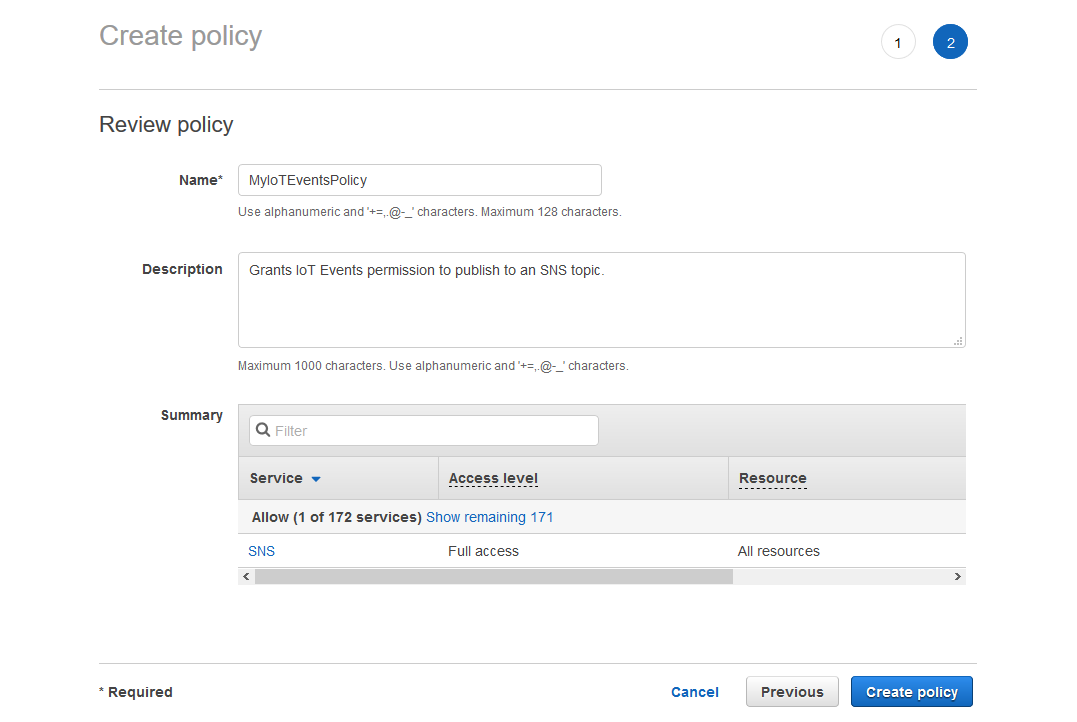Sort by Service using the blue arrow
Viewport: 1077px width, 722px height.
click(316, 479)
